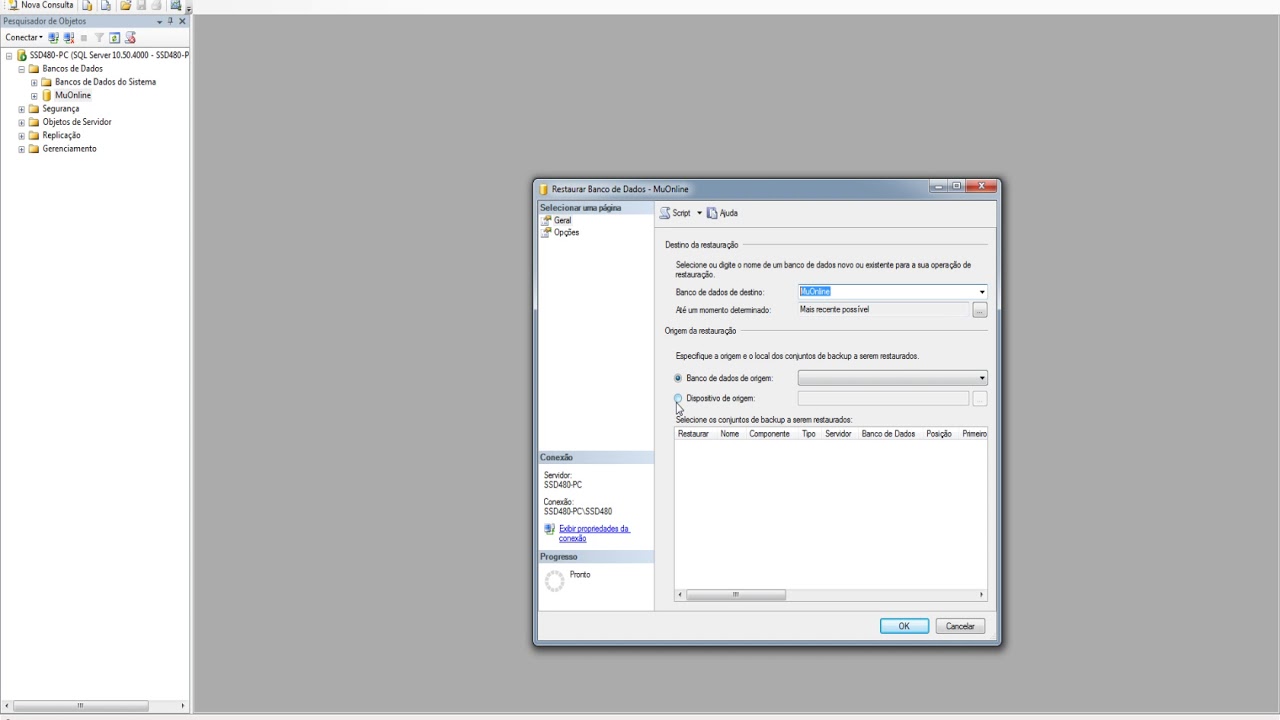Click the Nome column header
1280x720 pixels.
(730, 434)
